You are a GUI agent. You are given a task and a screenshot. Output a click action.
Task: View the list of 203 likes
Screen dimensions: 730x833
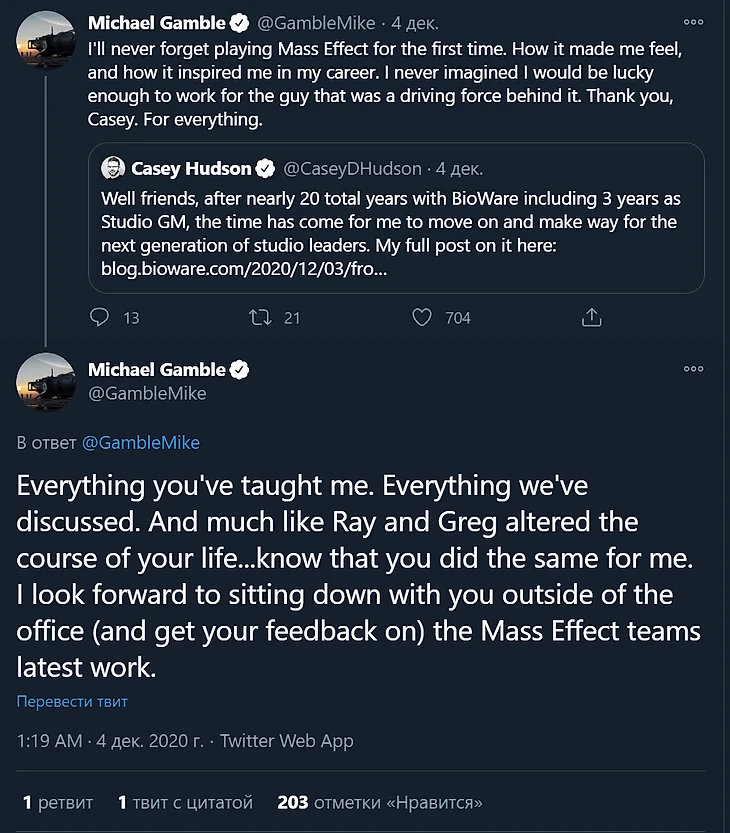pos(380,802)
